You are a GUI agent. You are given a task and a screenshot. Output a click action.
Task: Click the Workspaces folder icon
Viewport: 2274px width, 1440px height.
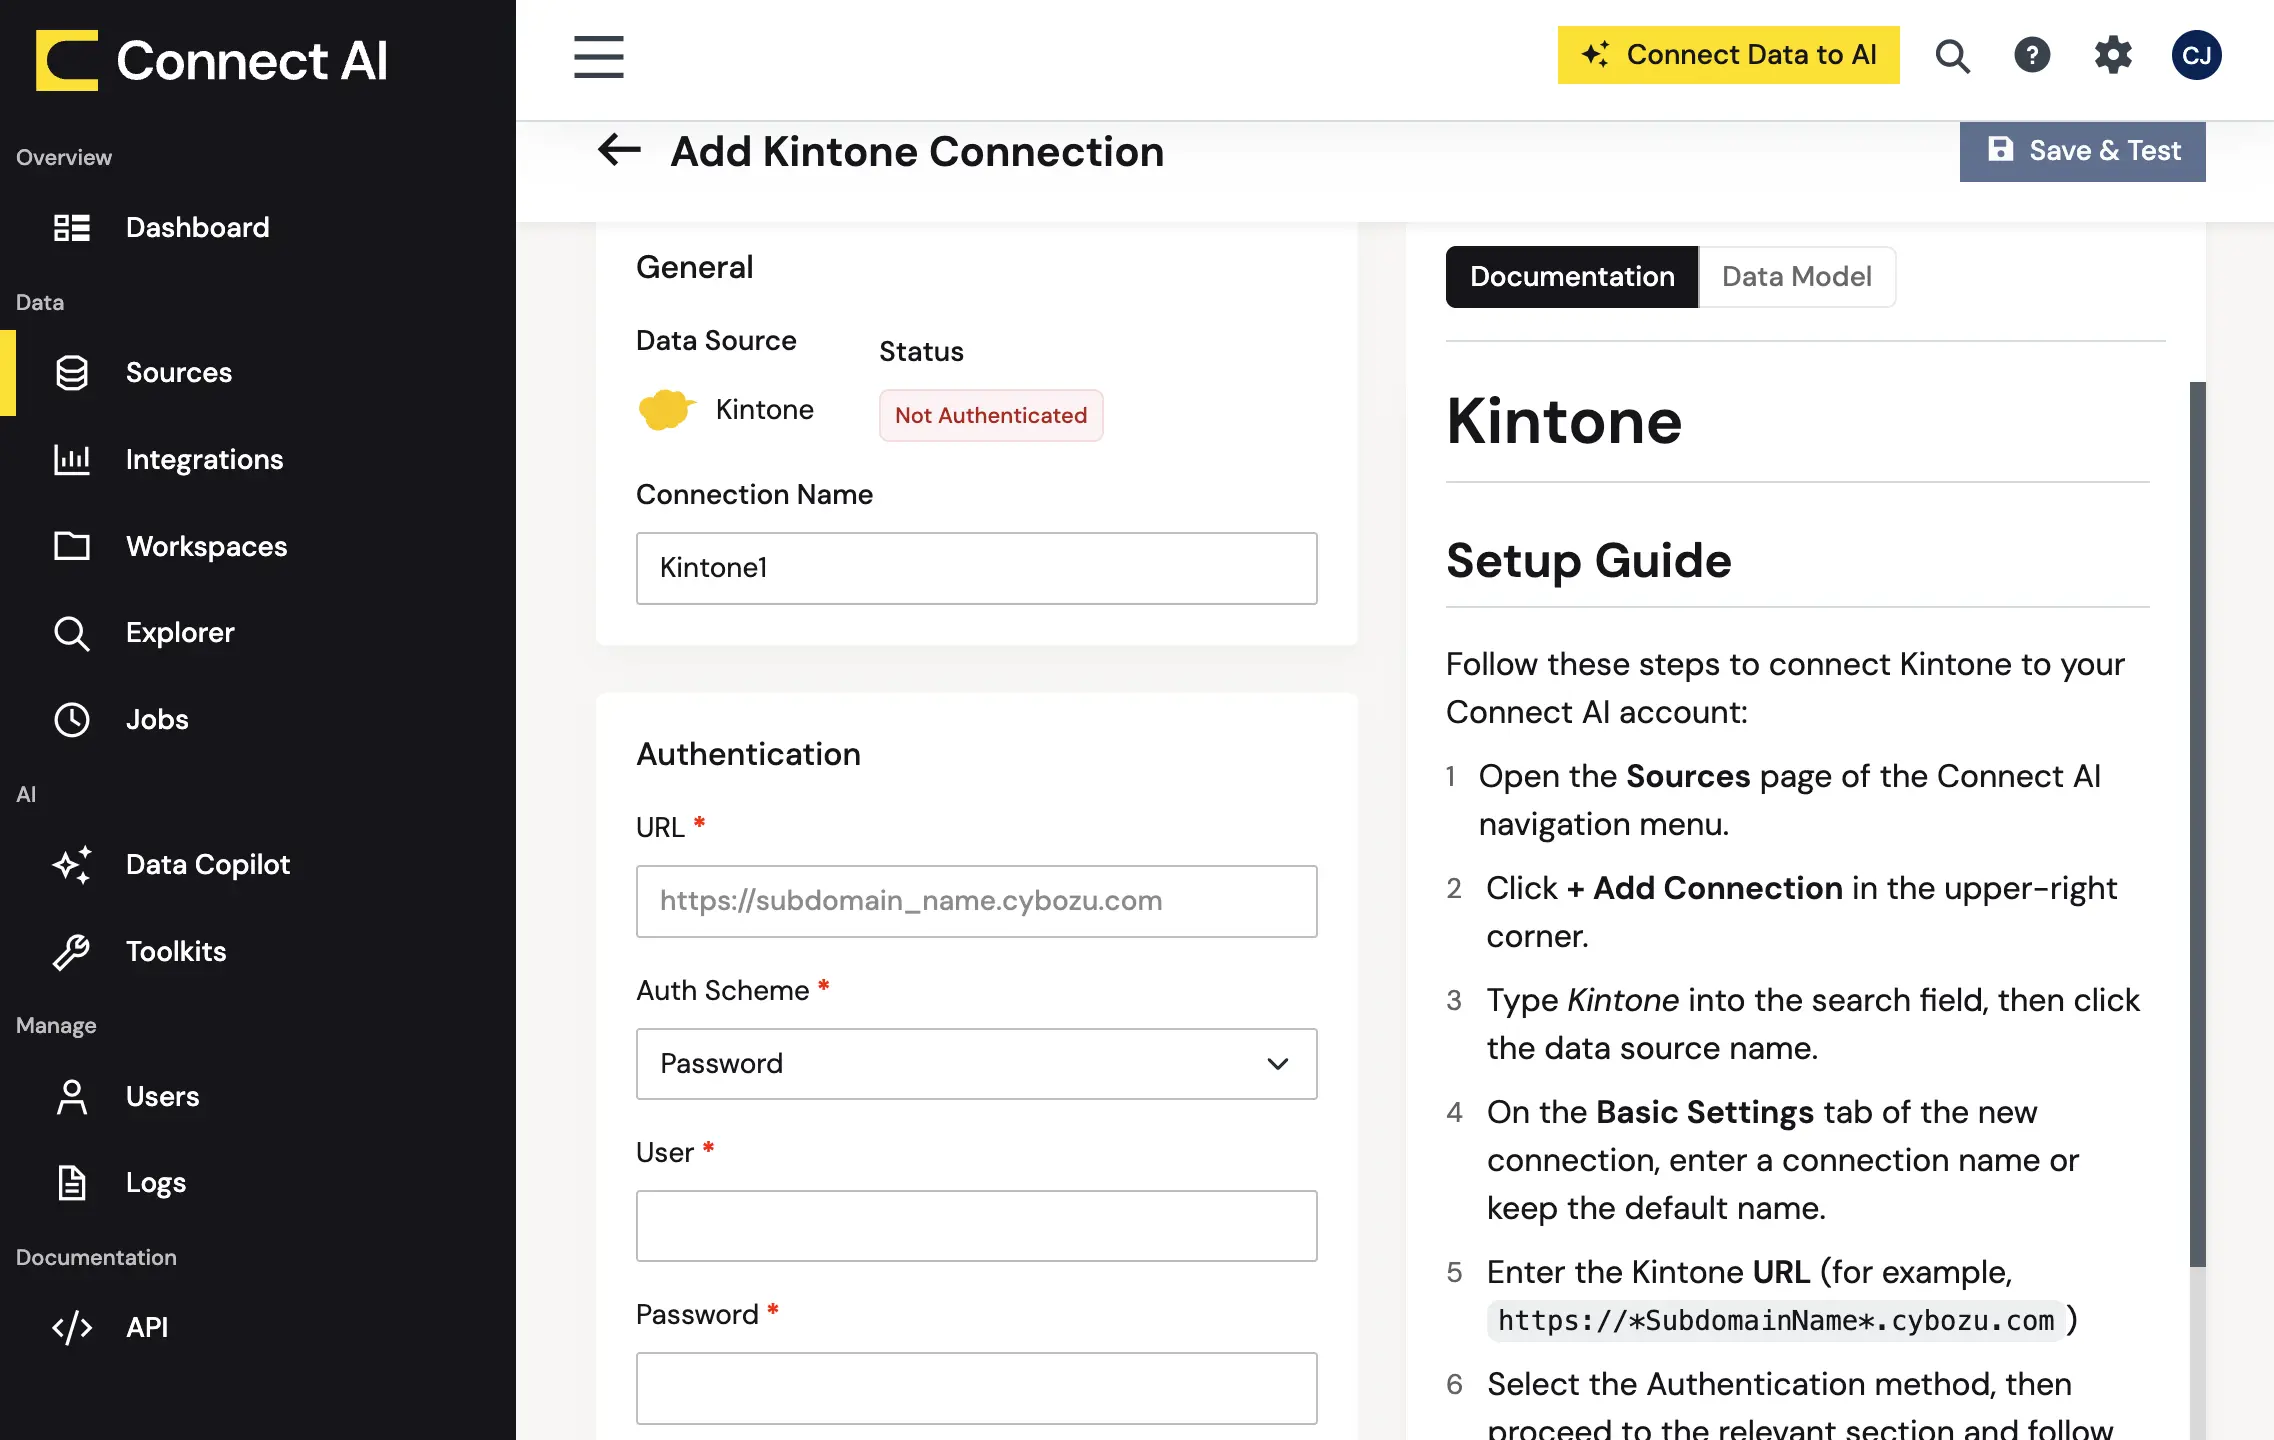[x=72, y=546]
